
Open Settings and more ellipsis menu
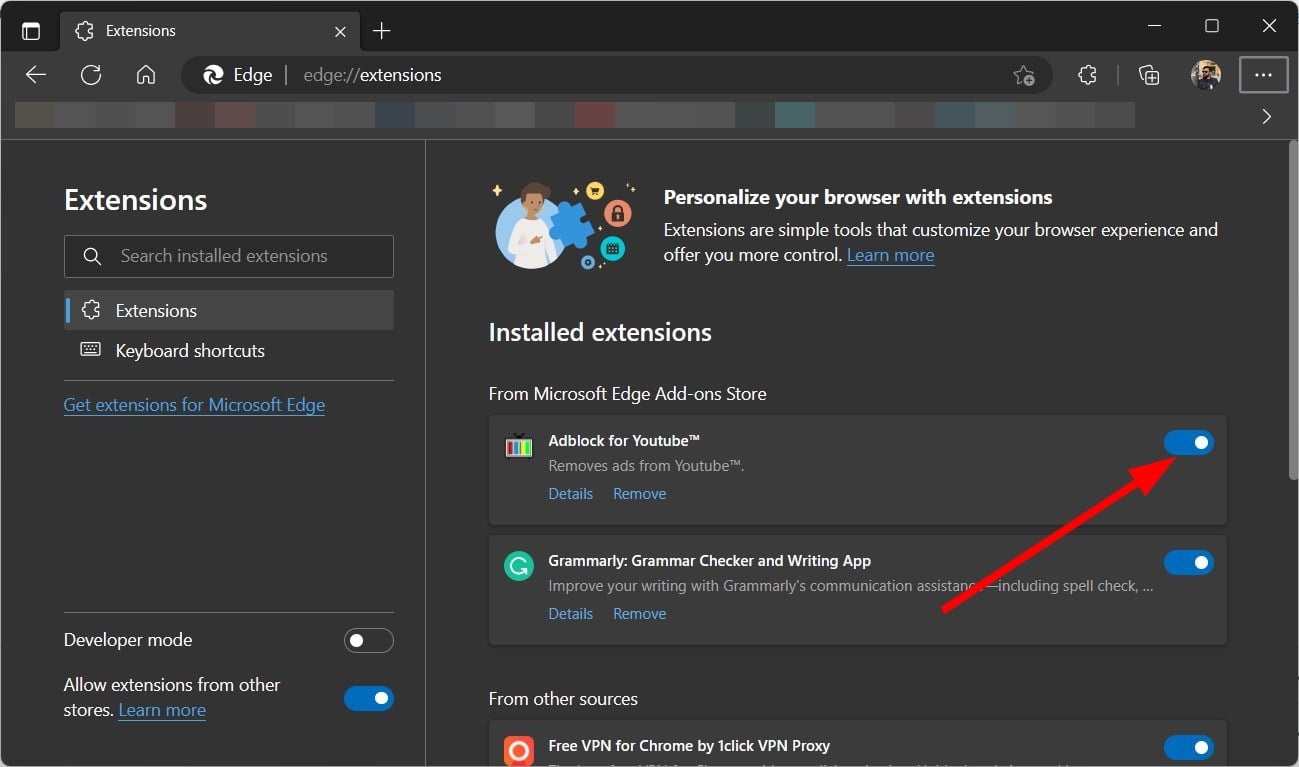coord(1263,75)
